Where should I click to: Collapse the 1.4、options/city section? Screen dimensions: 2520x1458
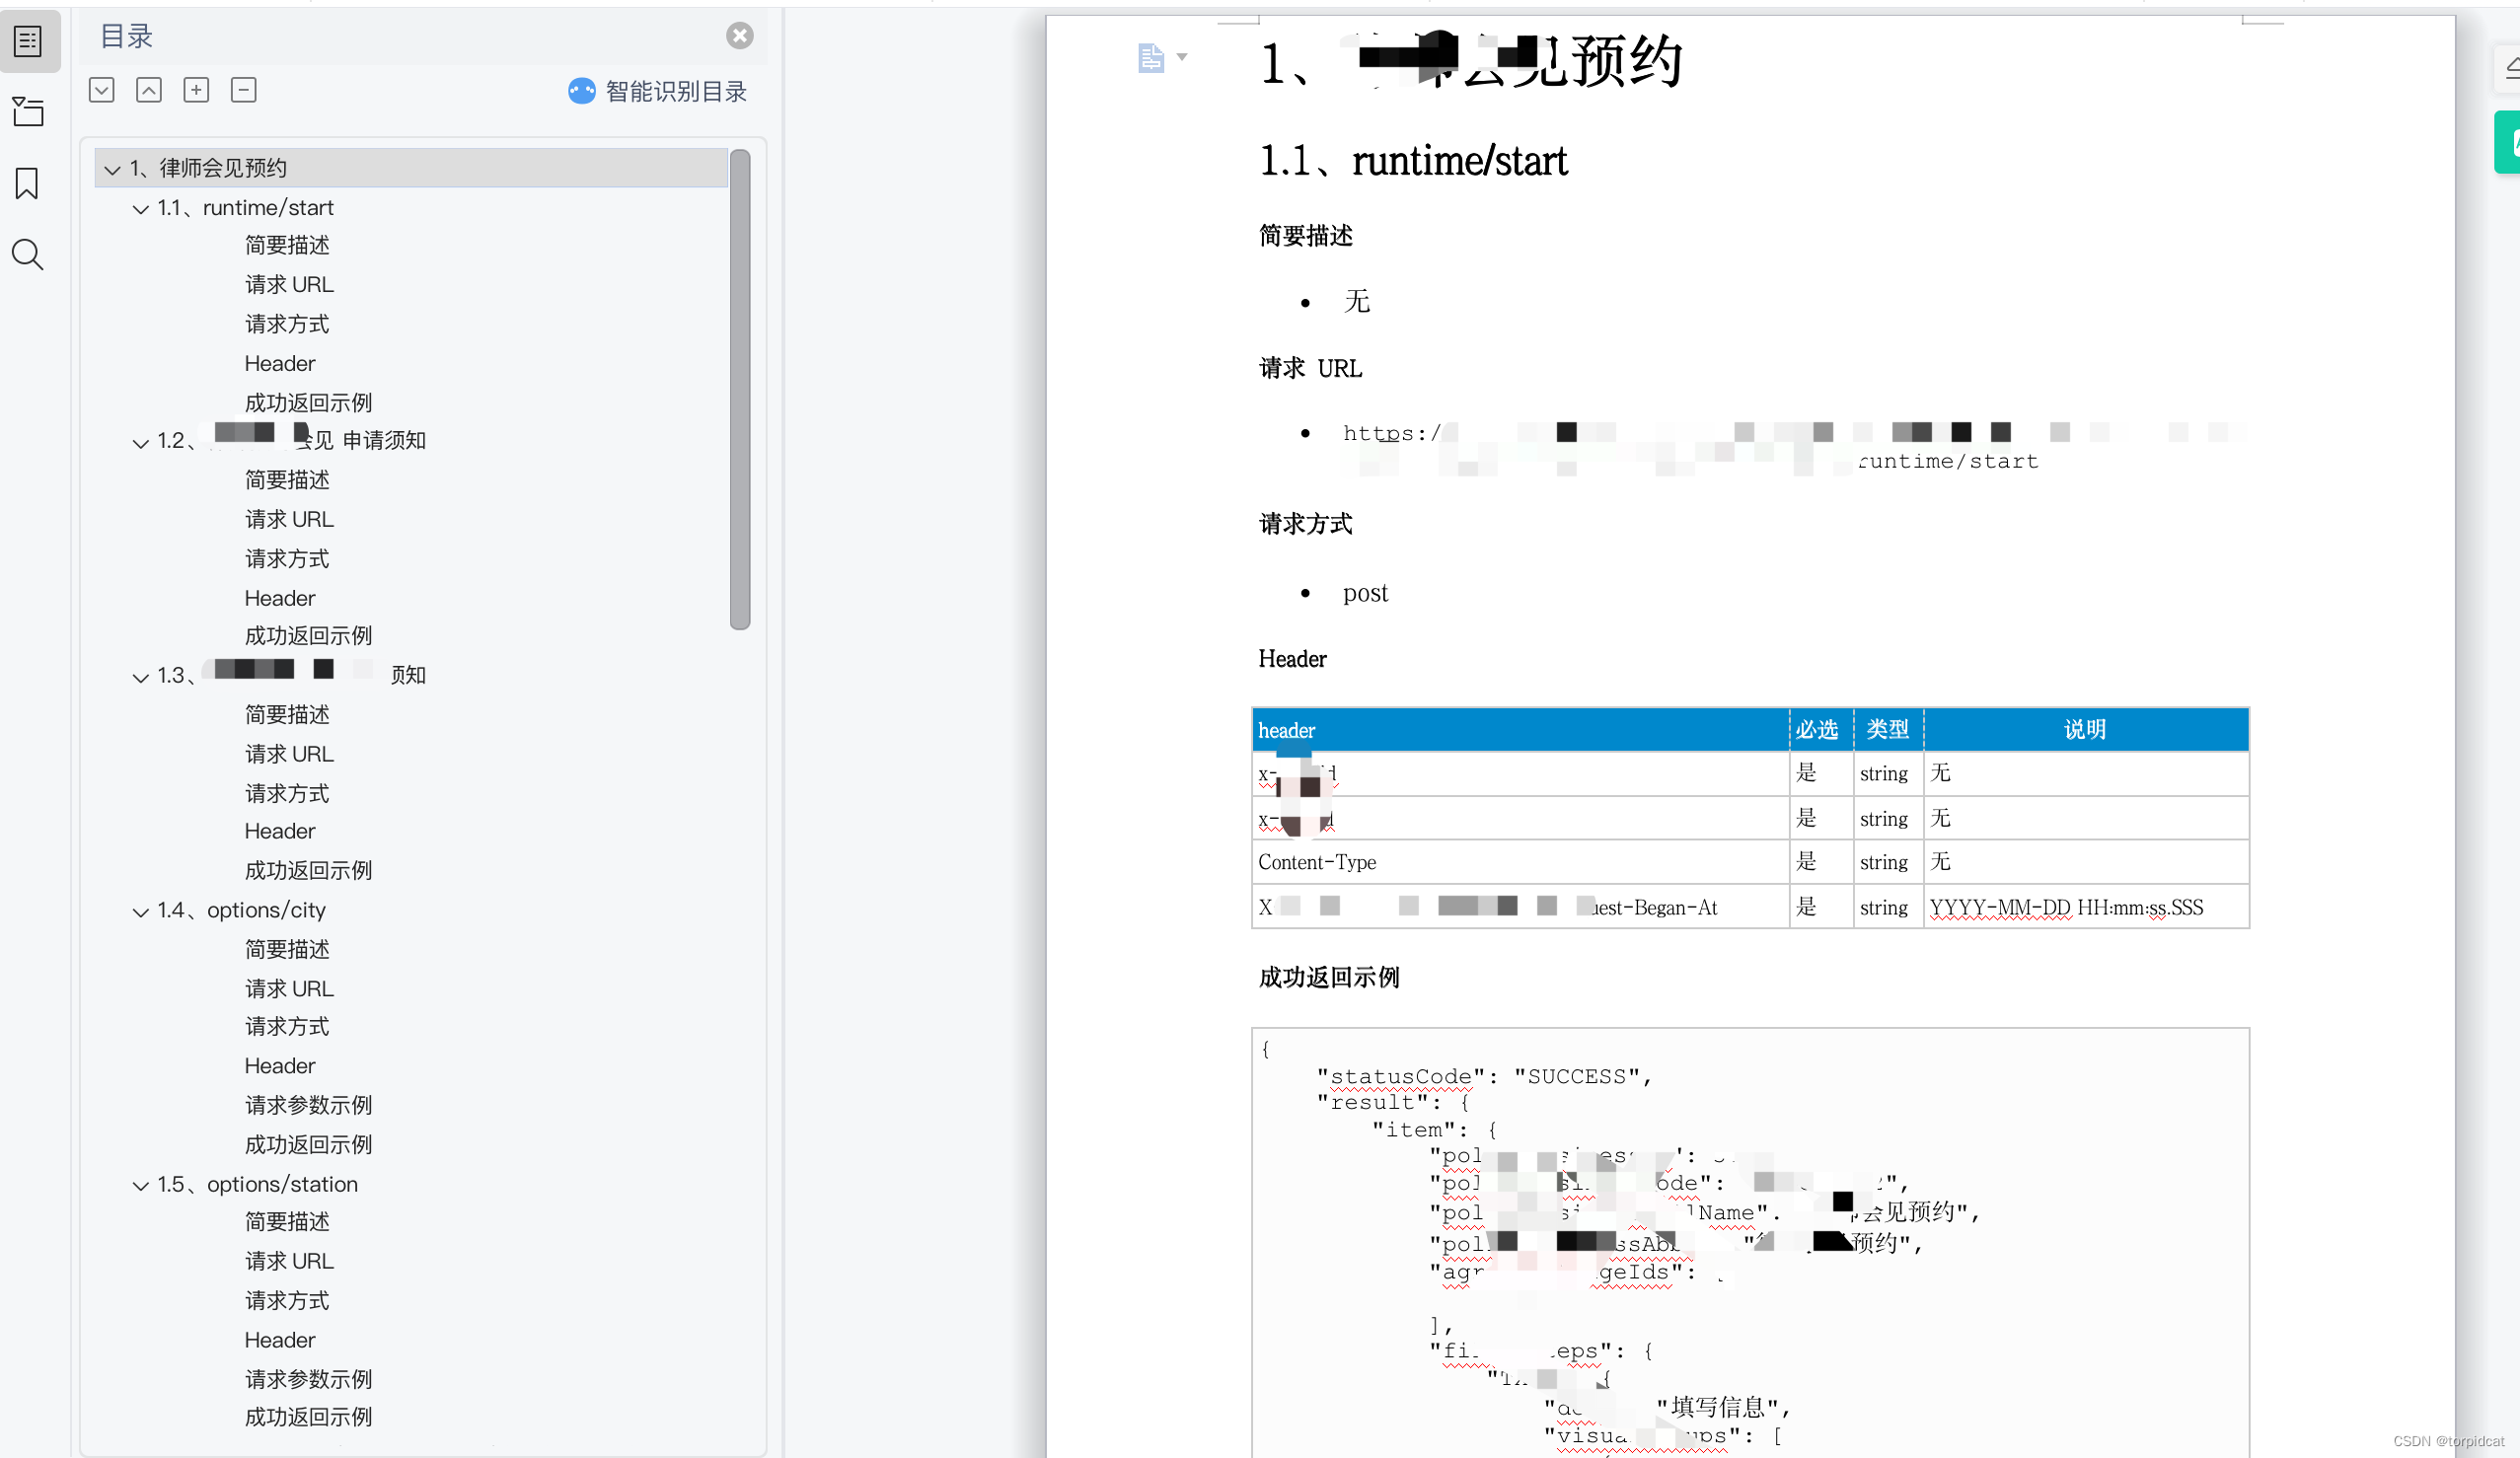[x=140, y=912]
